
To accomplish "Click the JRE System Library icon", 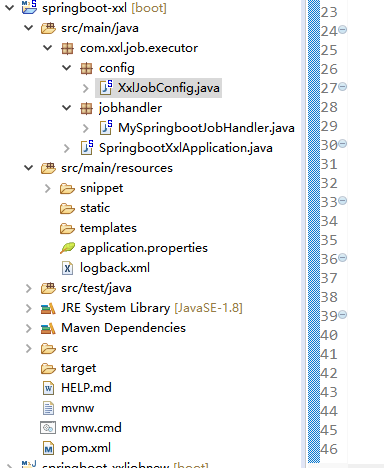I will (x=48, y=308).
